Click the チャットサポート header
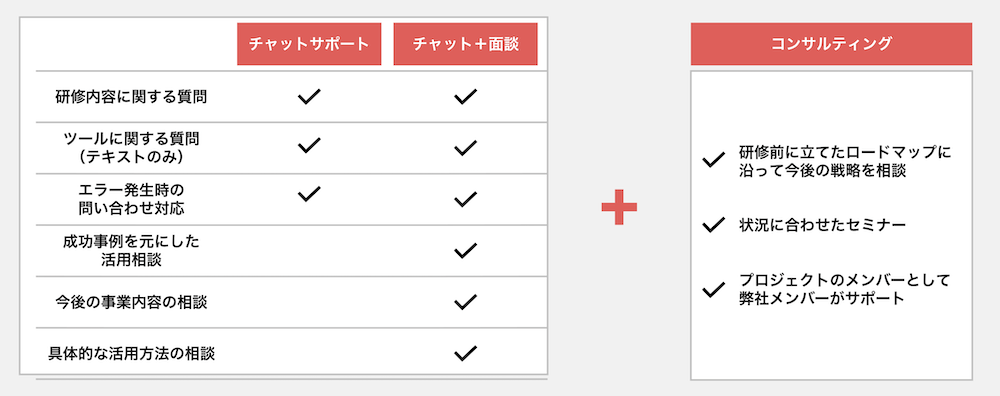 coord(309,44)
